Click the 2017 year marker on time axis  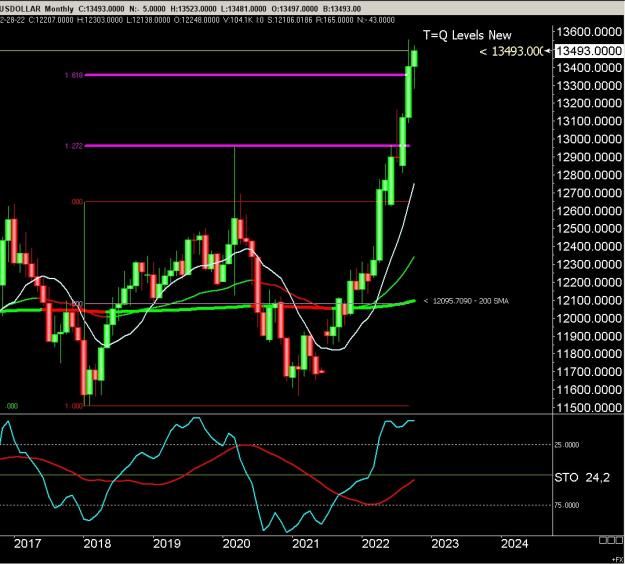[27, 544]
